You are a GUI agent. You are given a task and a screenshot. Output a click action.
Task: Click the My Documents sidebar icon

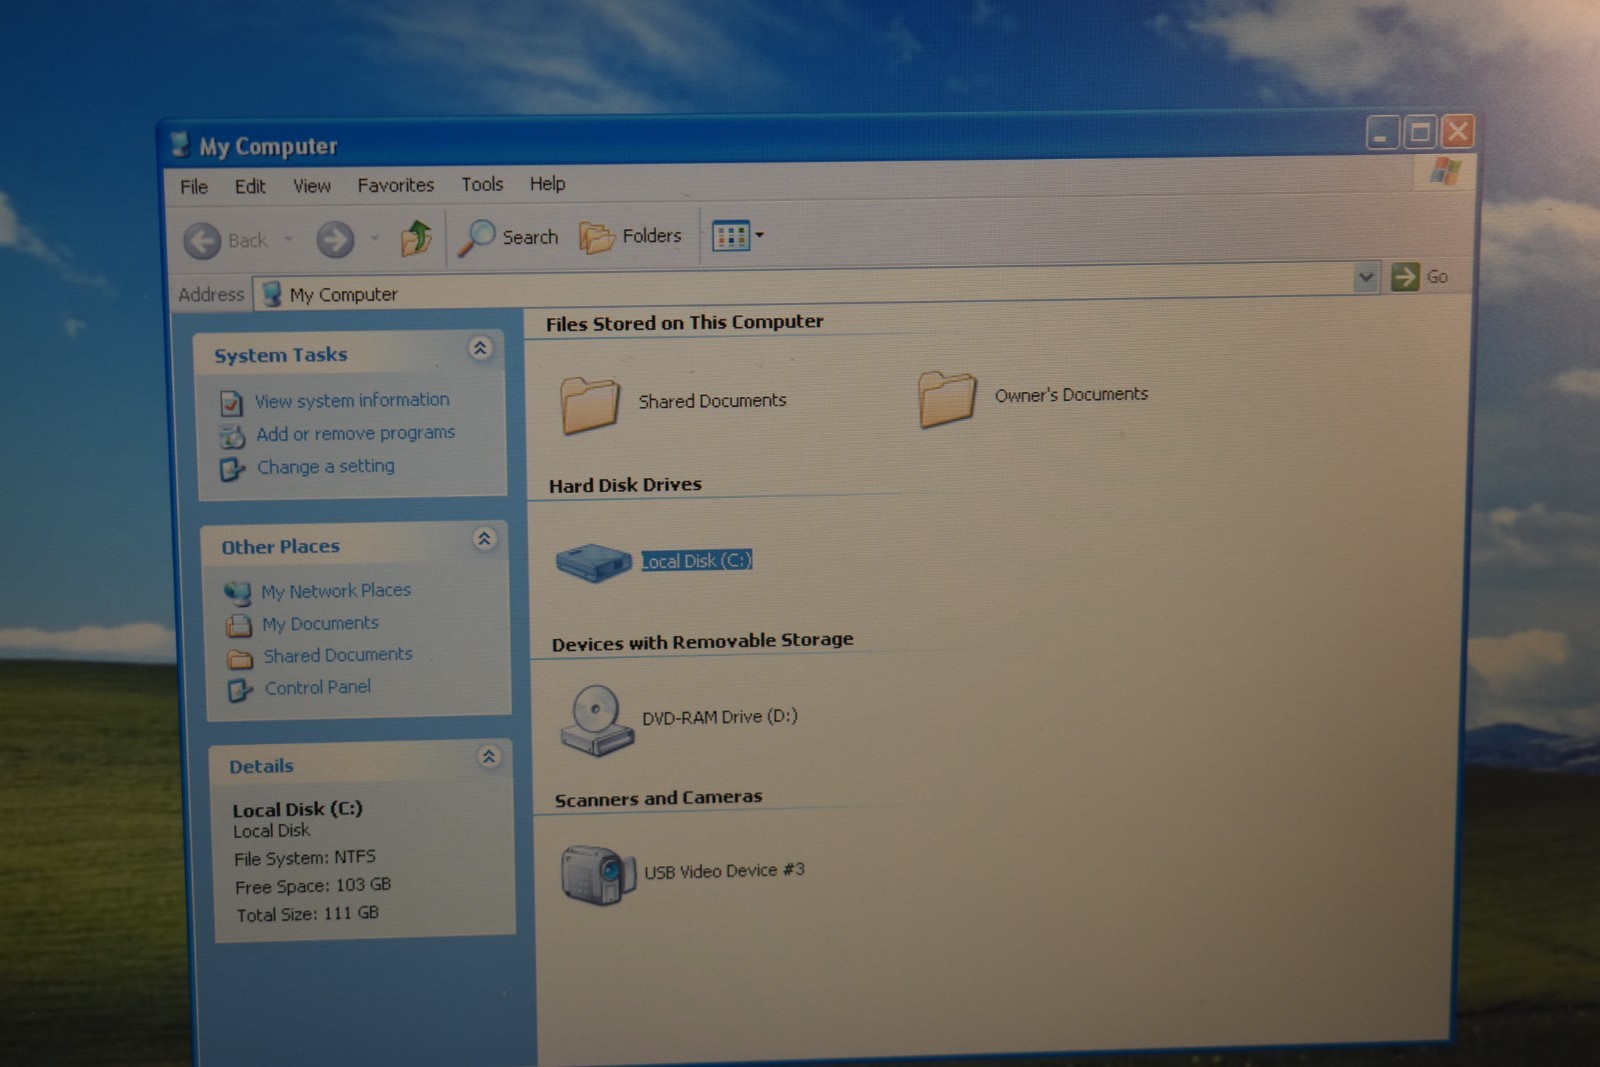point(238,626)
